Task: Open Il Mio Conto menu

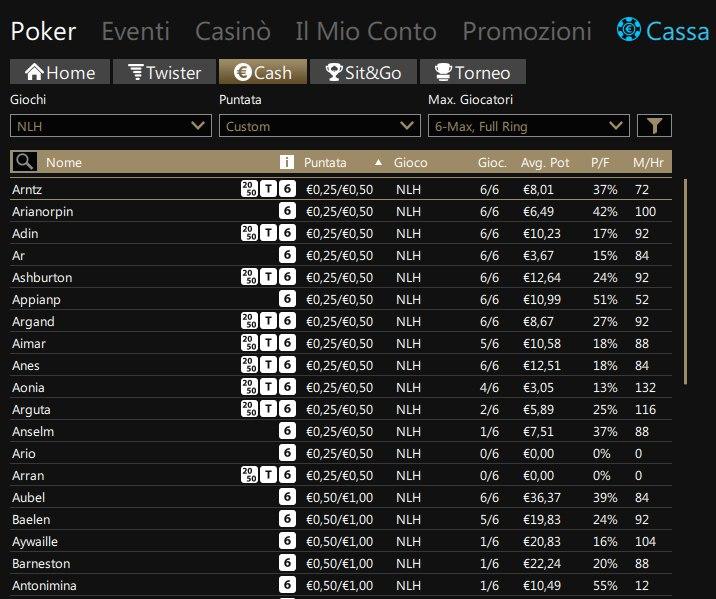Action: [x=366, y=31]
